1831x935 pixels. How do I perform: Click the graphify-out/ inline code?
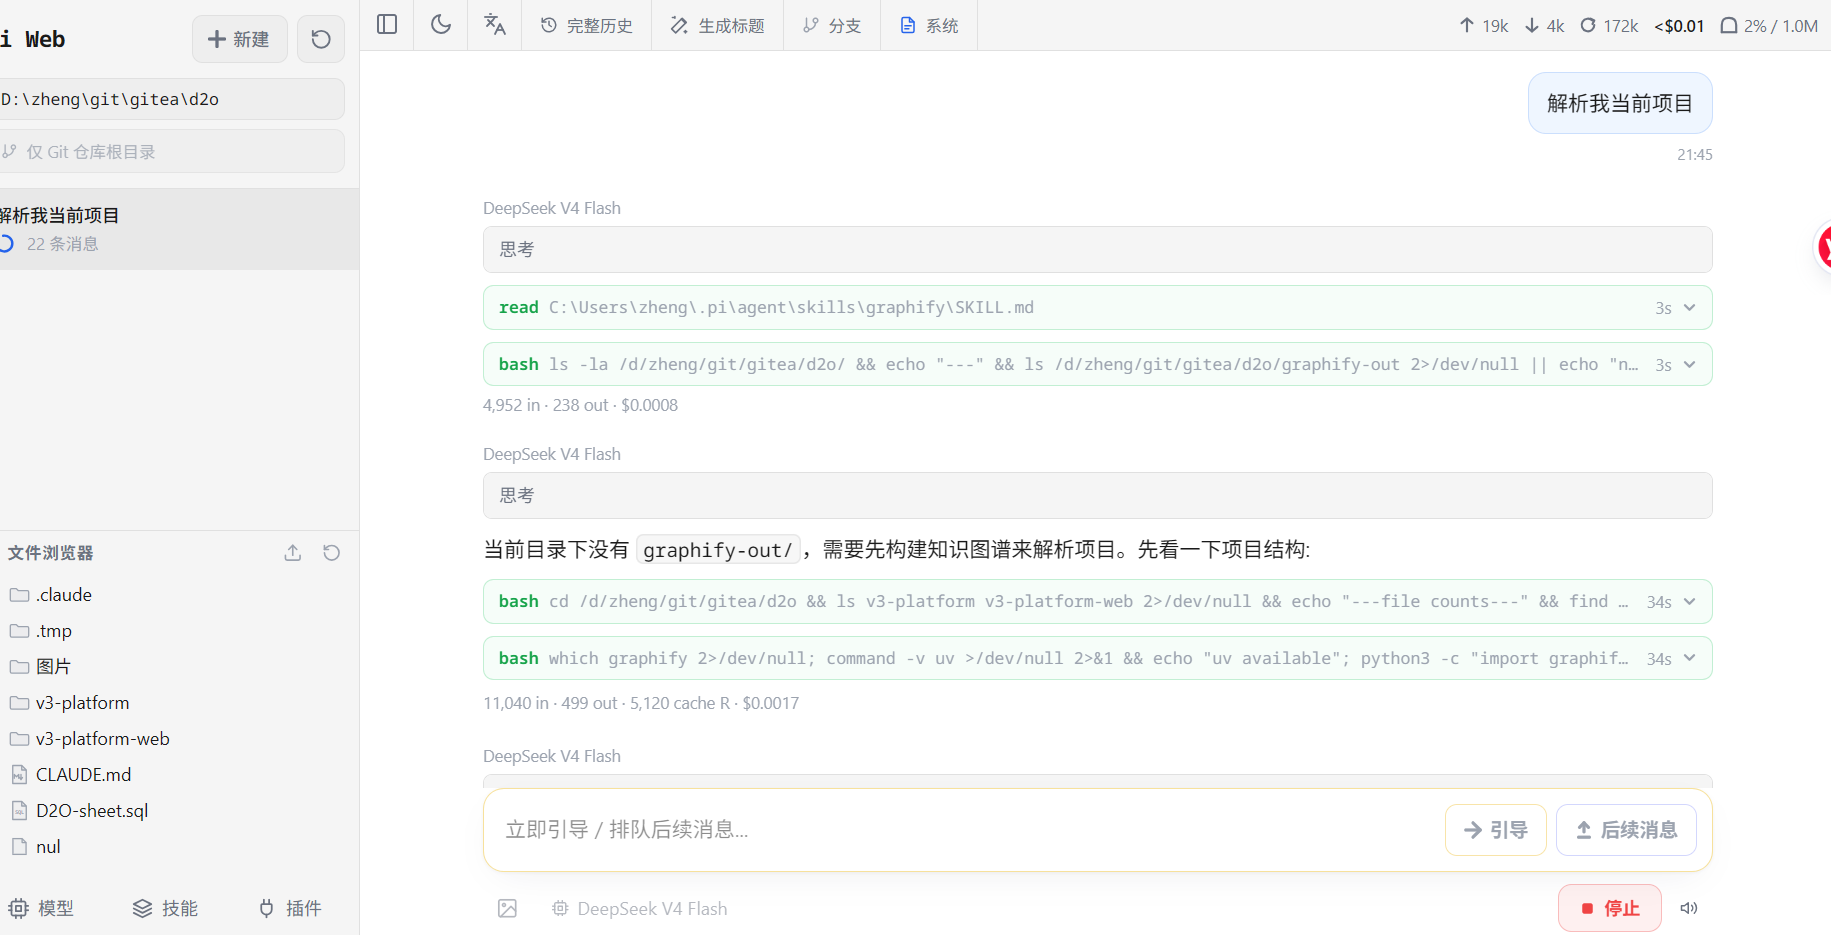(718, 550)
